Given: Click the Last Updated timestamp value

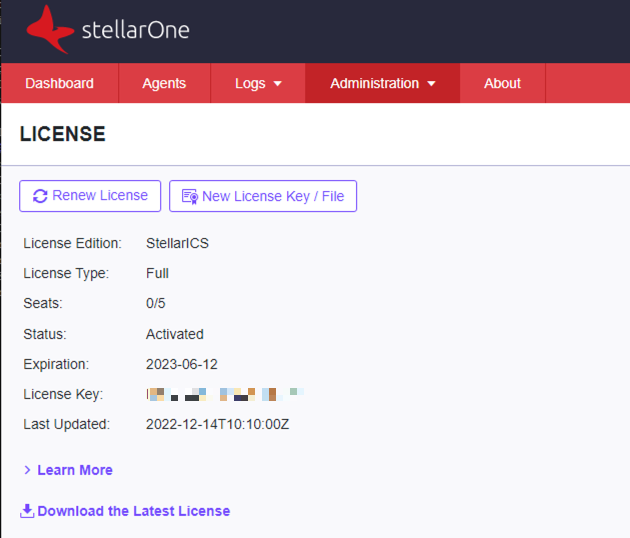Looking at the screenshot, I should (x=217, y=424).
